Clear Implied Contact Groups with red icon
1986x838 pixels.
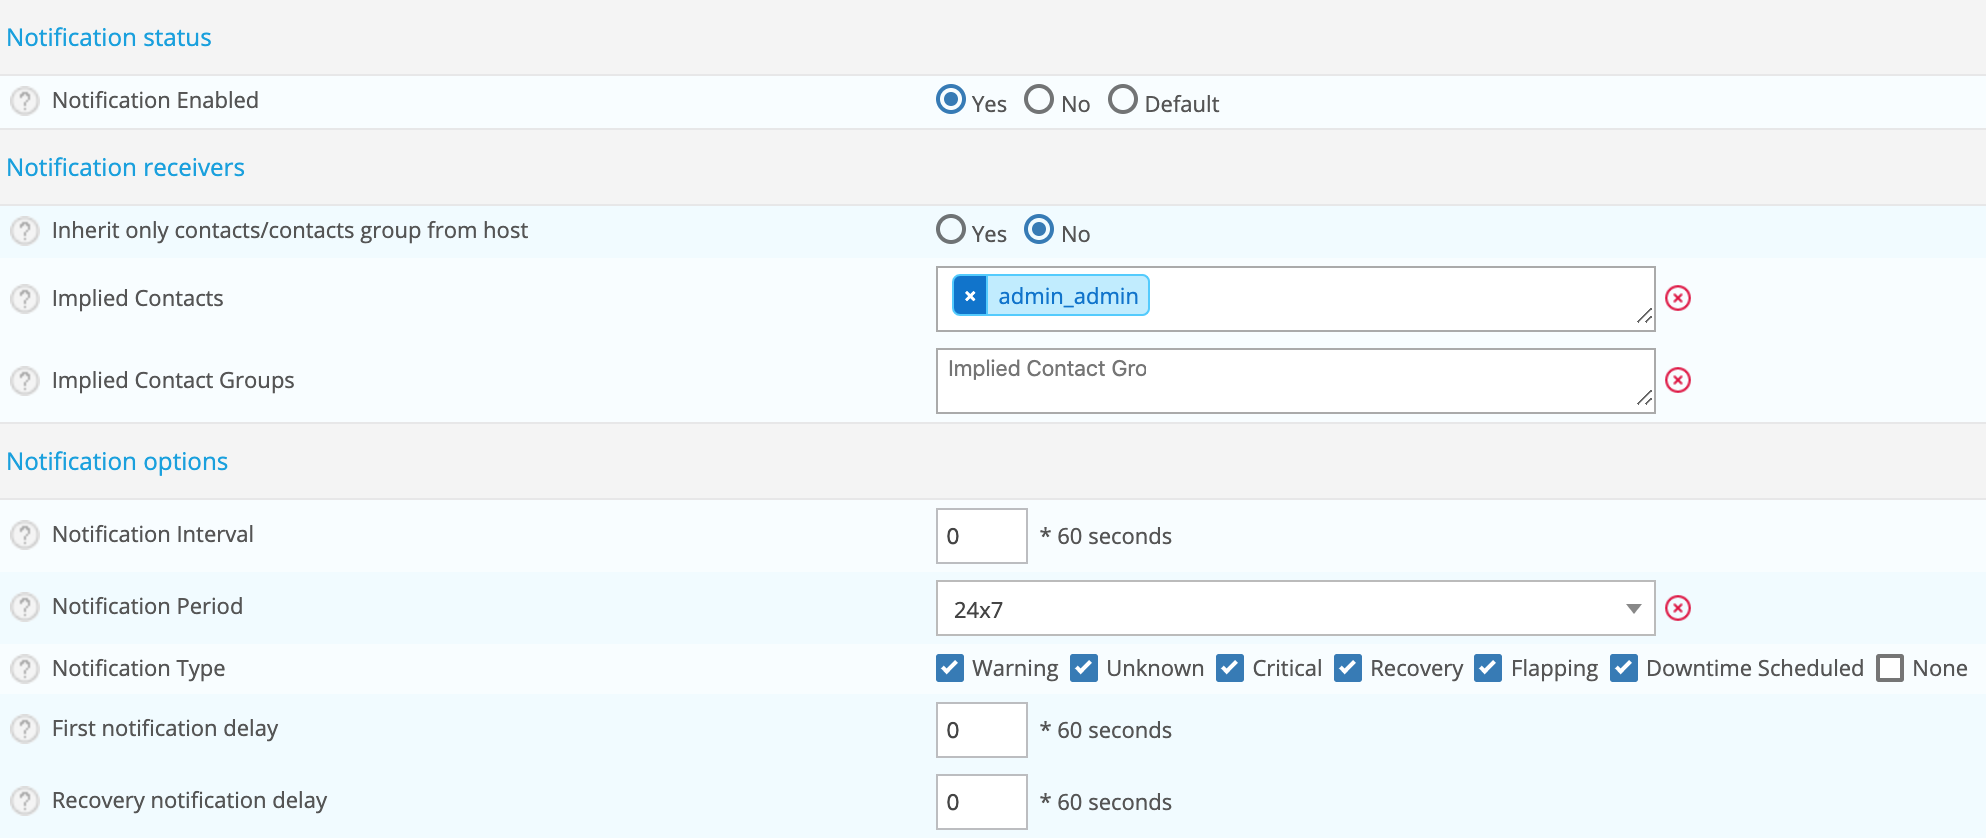(x=1678, y=380)
